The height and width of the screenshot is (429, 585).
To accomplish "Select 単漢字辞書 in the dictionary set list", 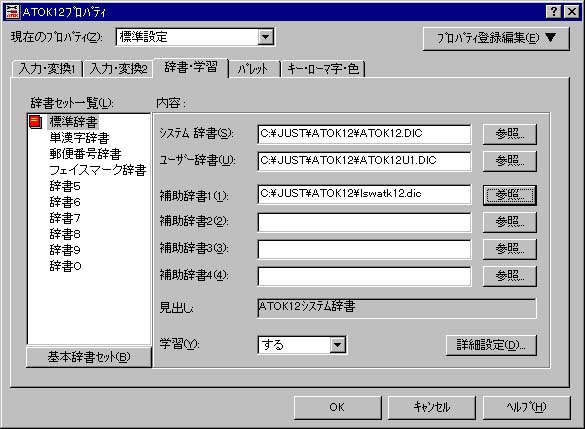I will coord(79,138).
